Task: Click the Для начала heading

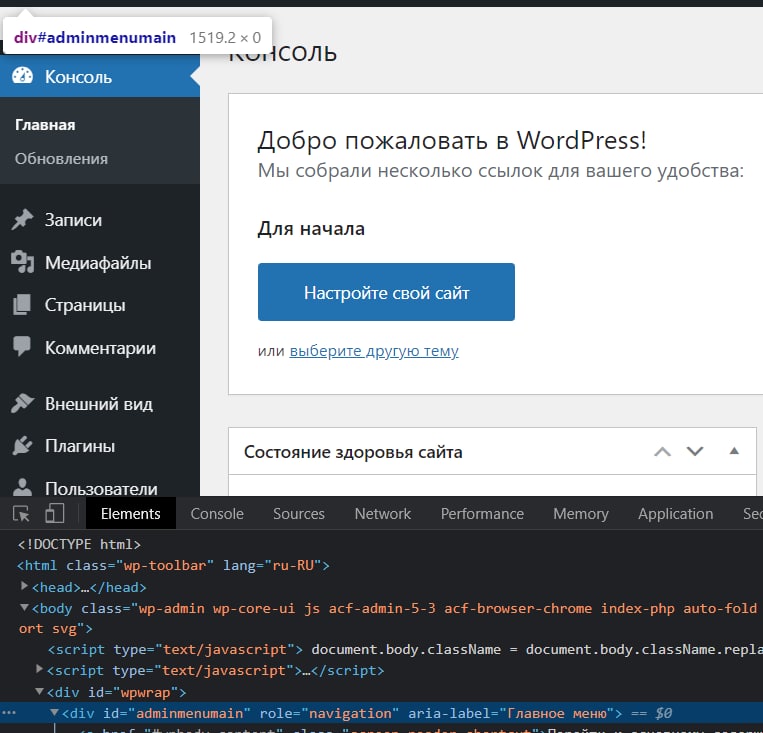Action: 311,228
